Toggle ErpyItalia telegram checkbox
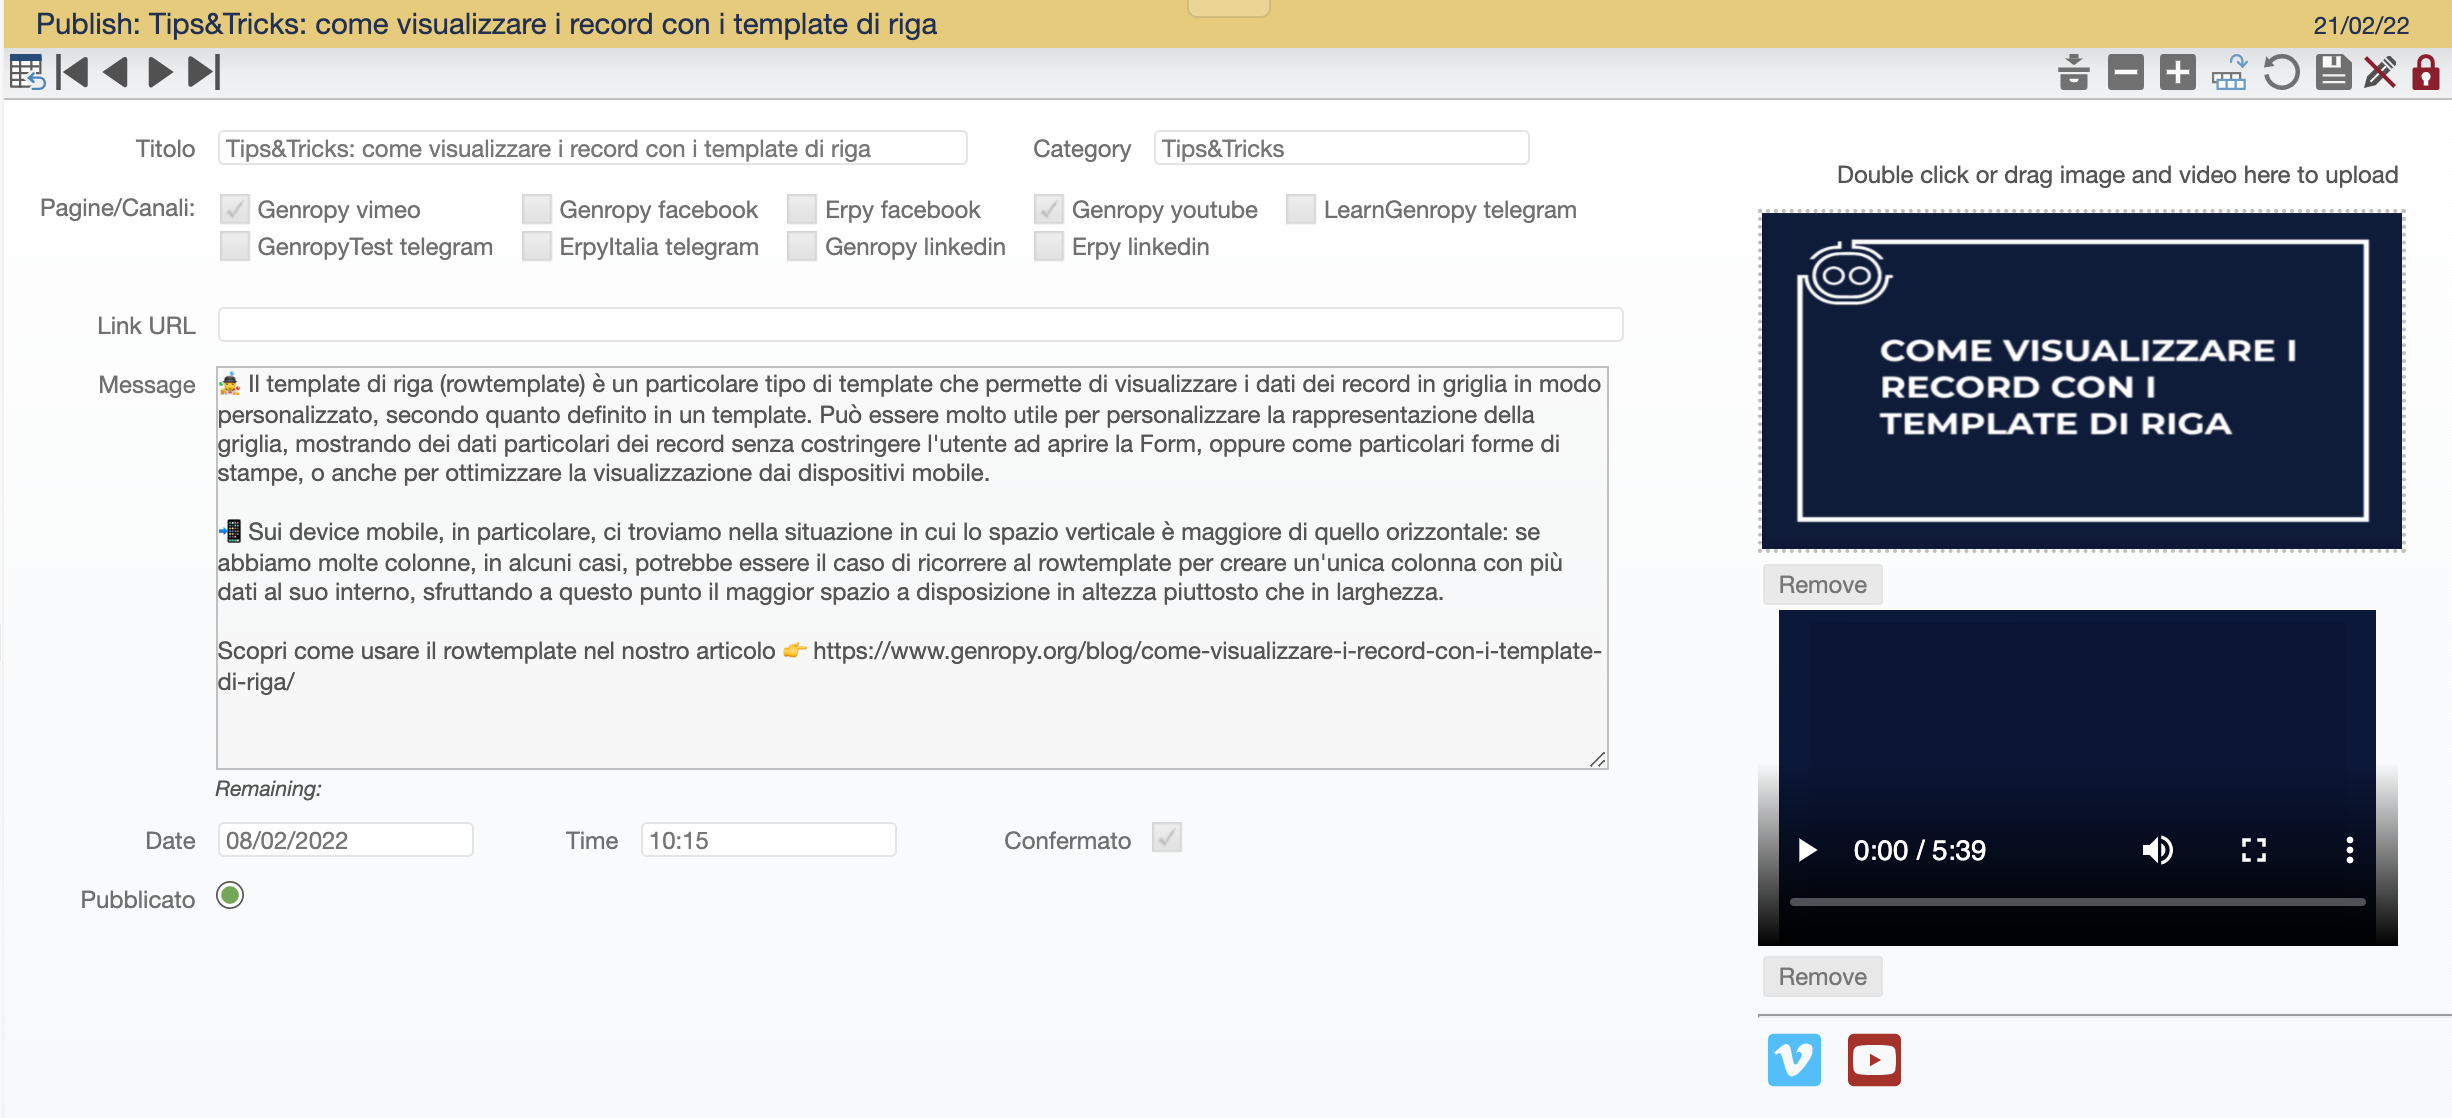The height and width of the screenshot is (1118, 2452). coord(537,246)
